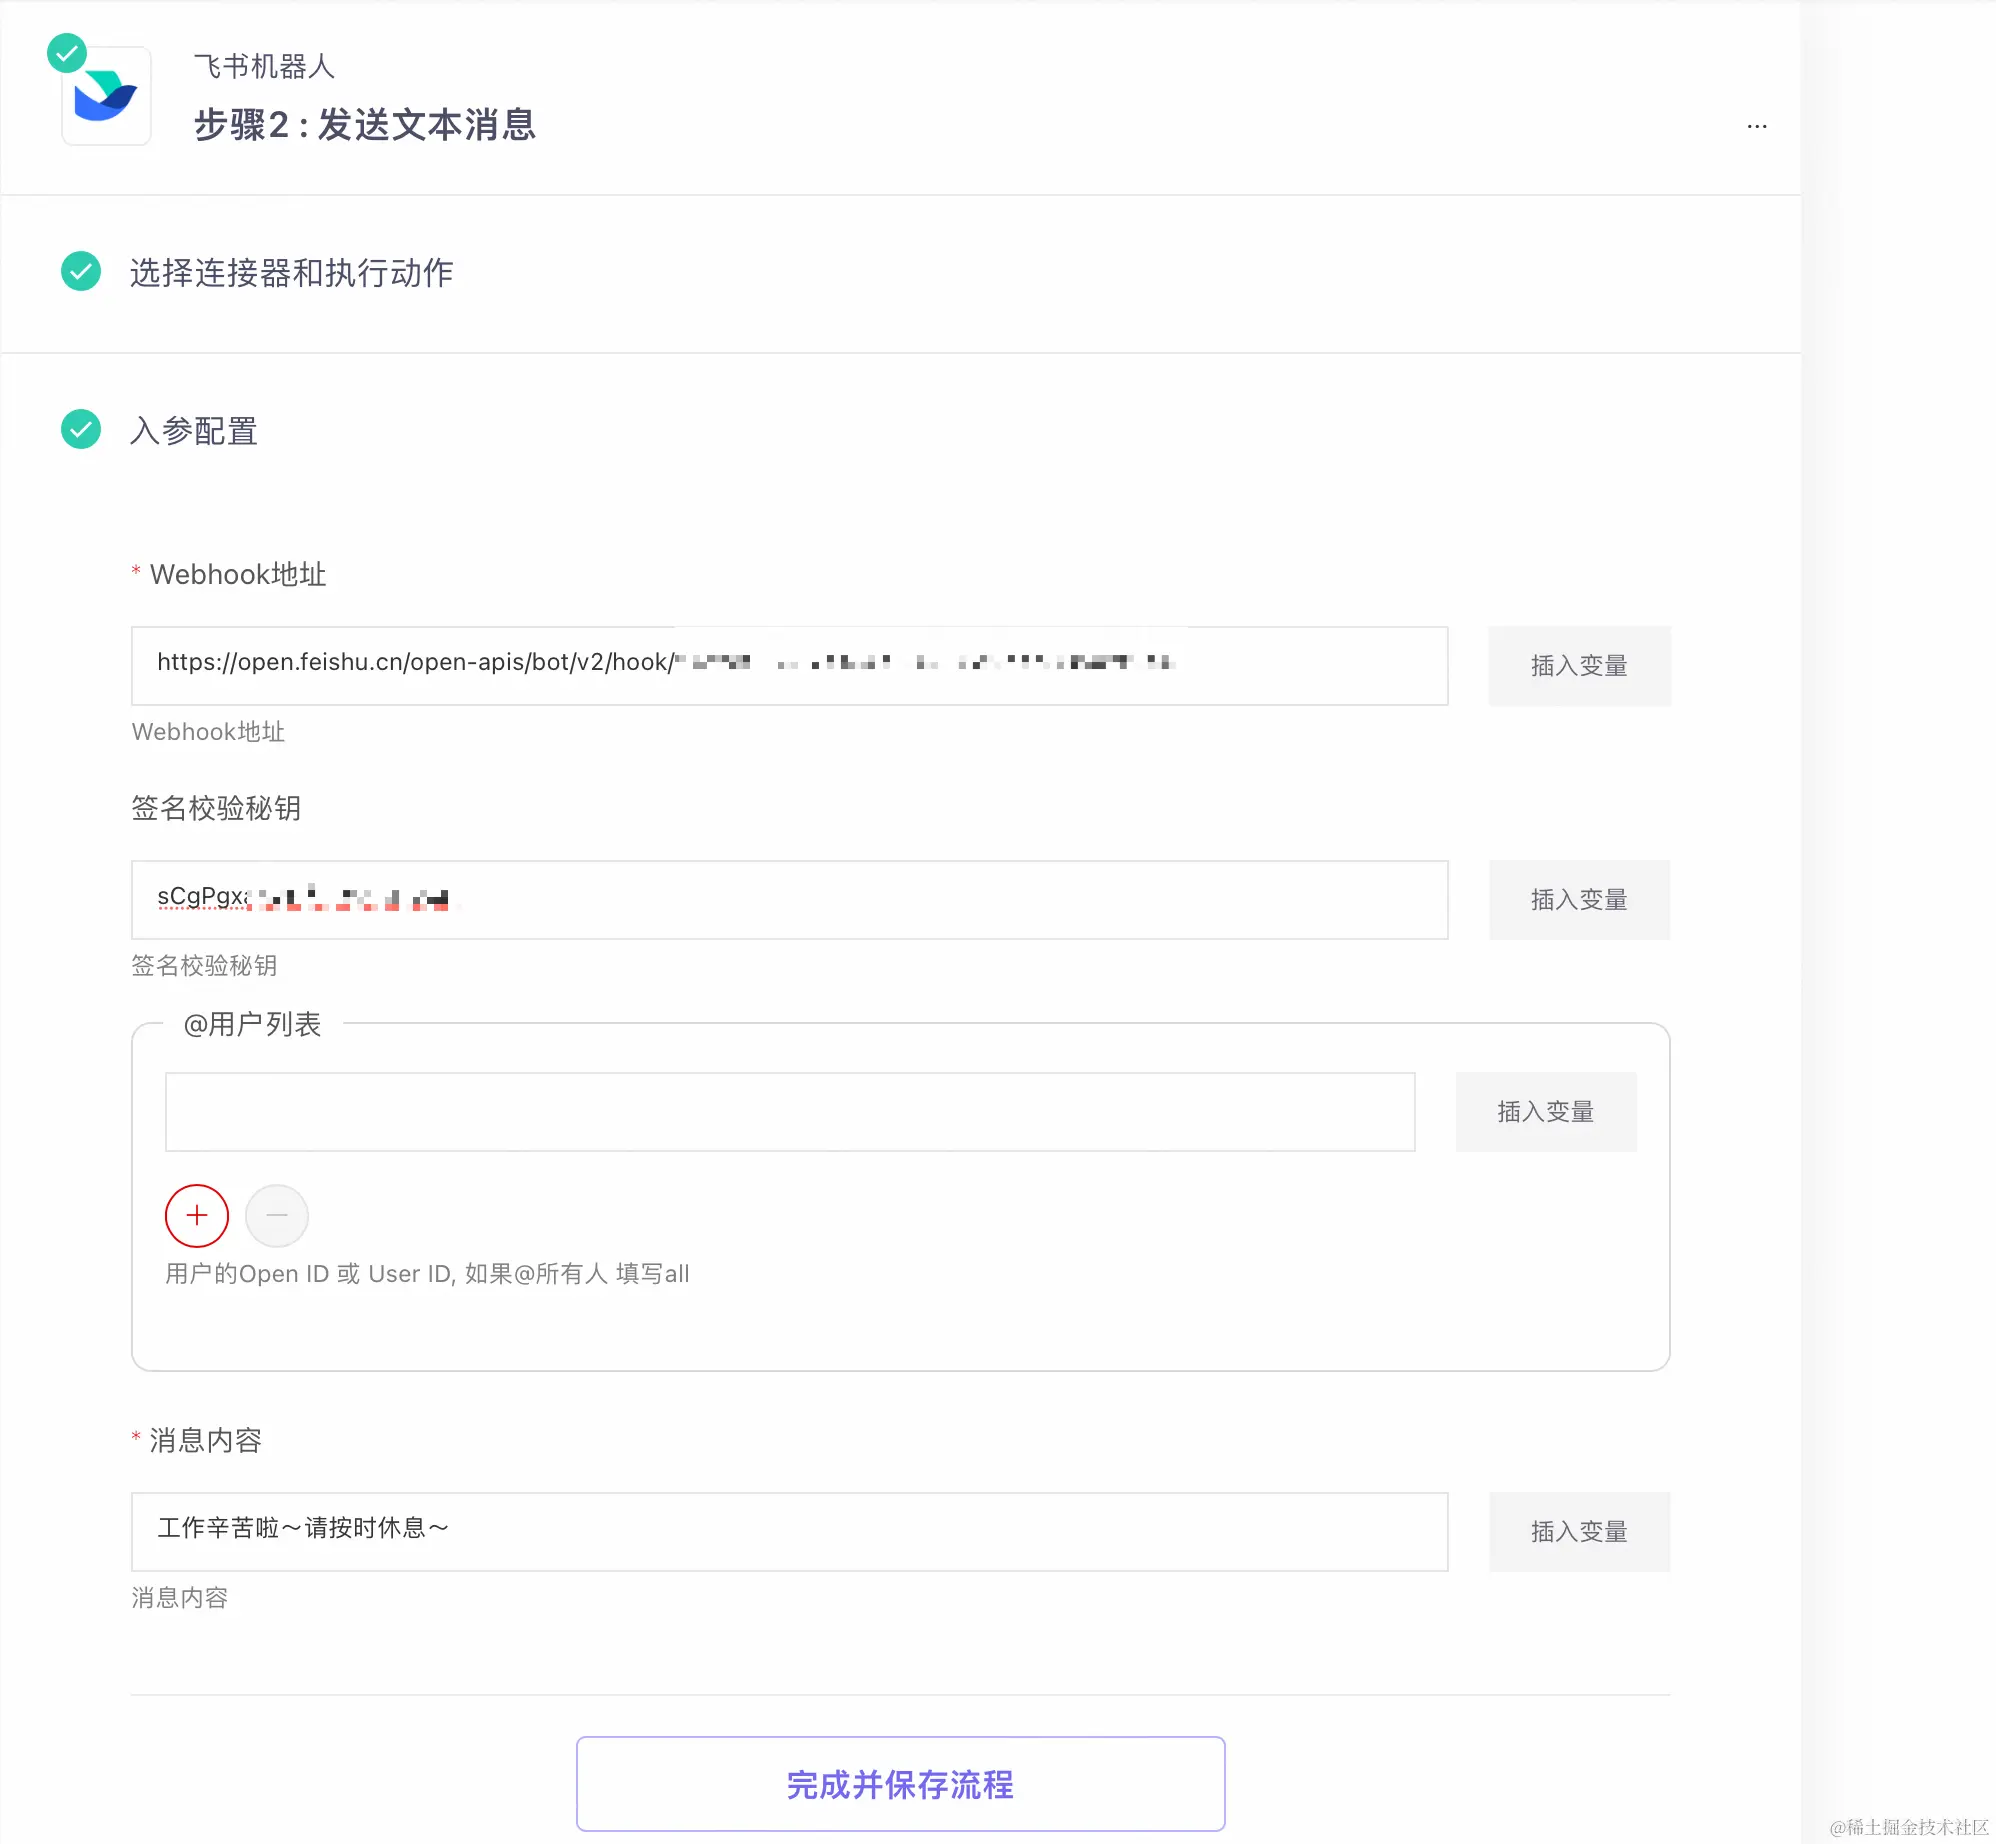Click 插入变量 next to the 消息内容 field
The height and width of the screenshot is (1844, 1996).
(x=1578, y=1532)
